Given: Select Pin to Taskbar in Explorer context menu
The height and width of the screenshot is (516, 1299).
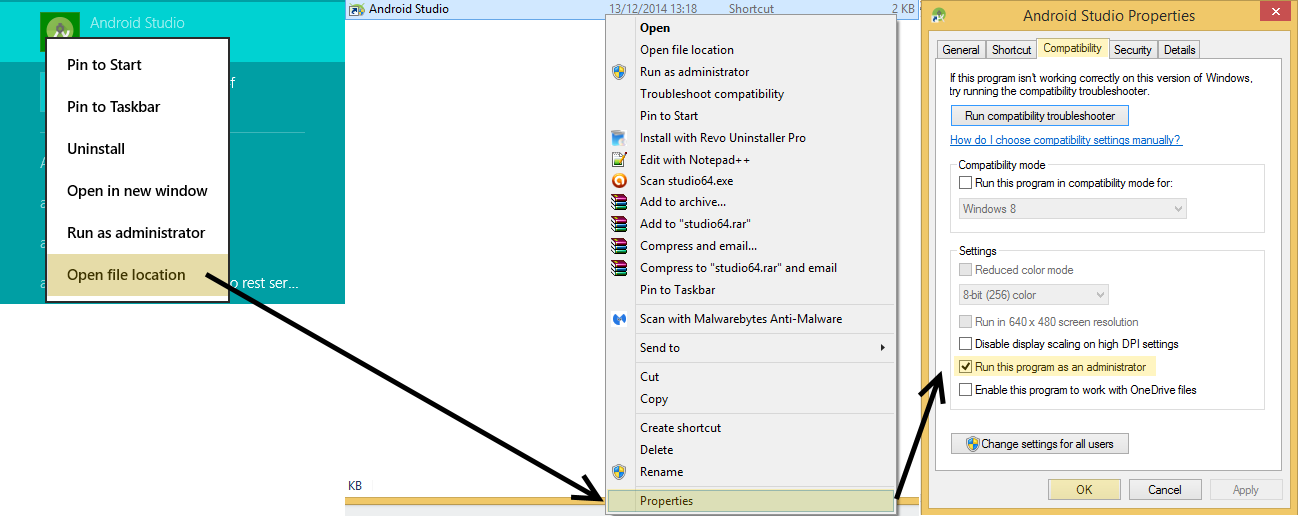Looking at the screenshot, I should tap(751, 290).
